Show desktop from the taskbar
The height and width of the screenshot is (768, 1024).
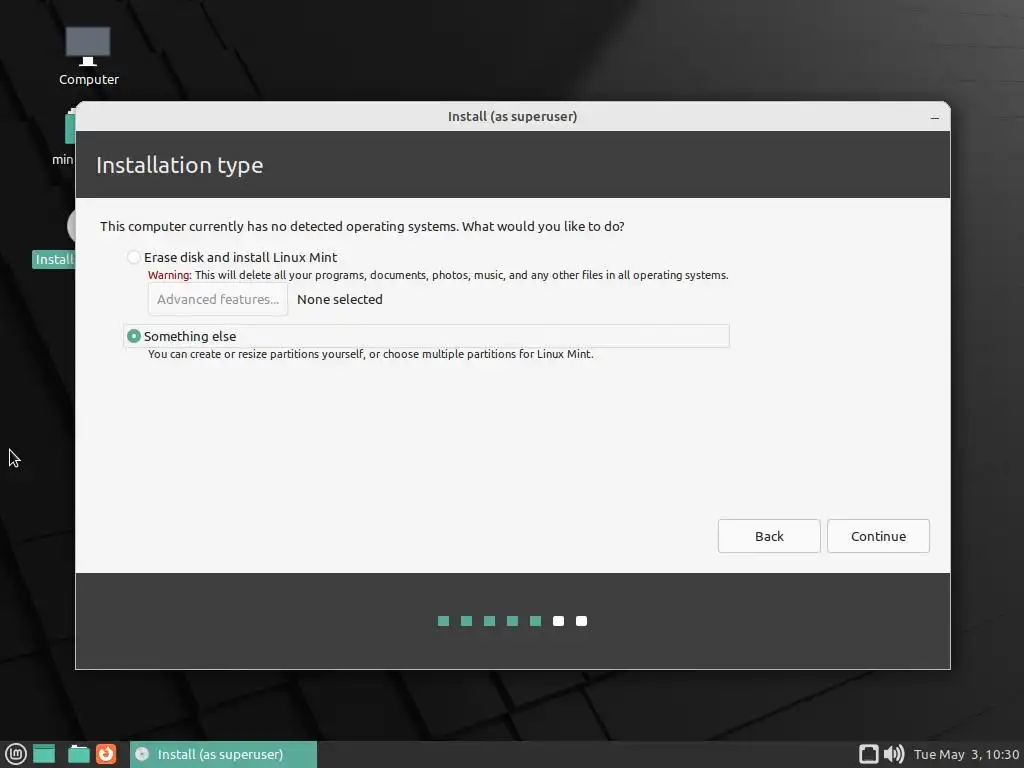44,754
